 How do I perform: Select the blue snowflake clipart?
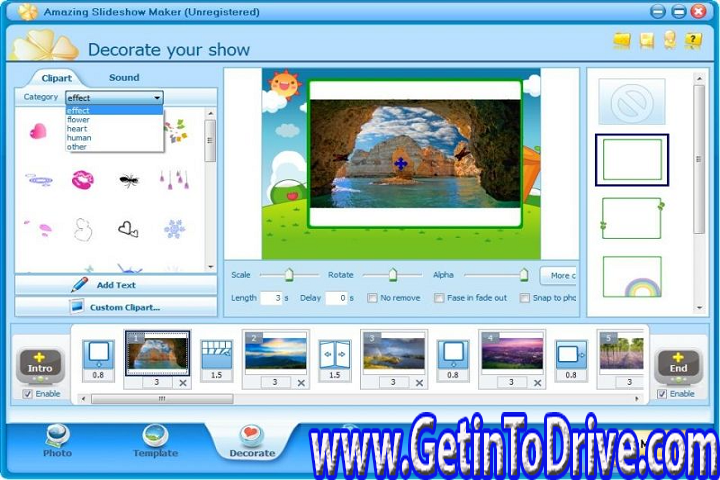click(x=174, y=228)
